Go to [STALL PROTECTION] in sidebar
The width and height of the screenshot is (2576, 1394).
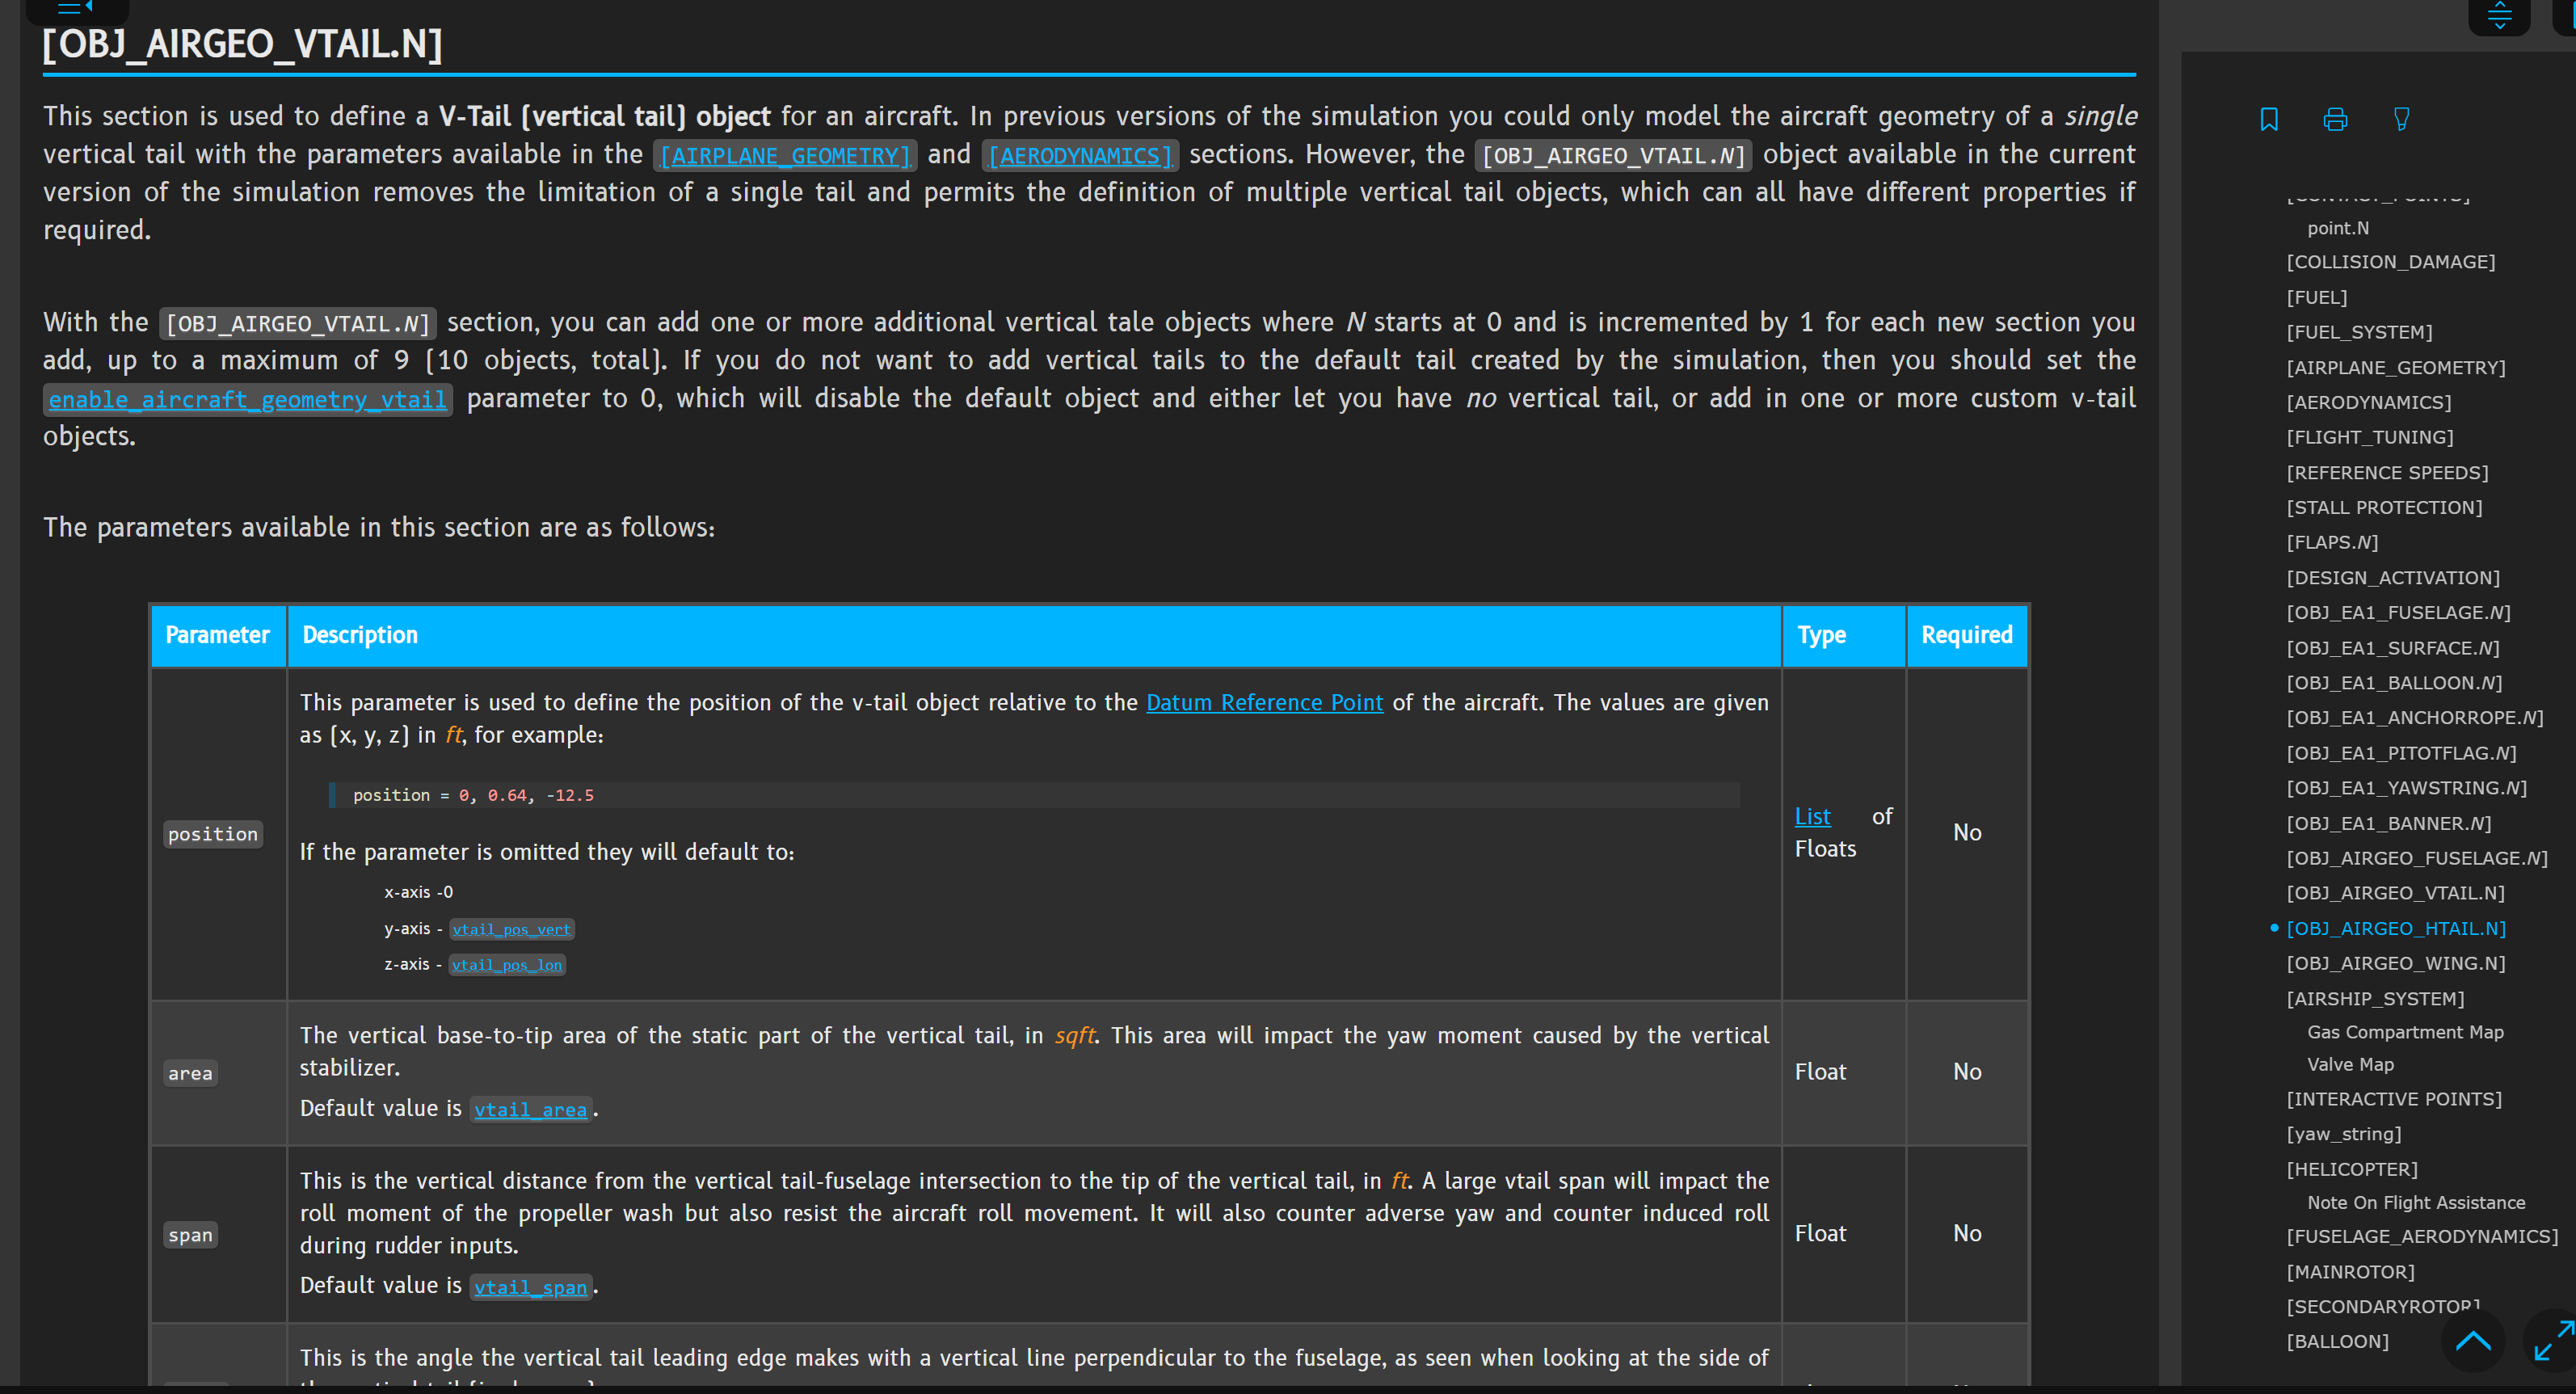click(x=2384, y=507)
